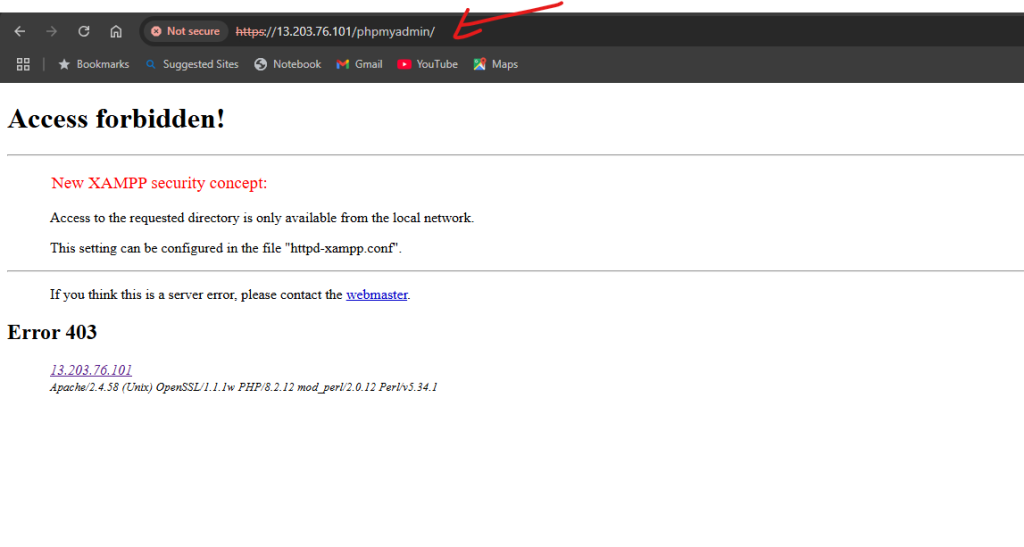Open the Apps grid shortcut

point(23,64)
